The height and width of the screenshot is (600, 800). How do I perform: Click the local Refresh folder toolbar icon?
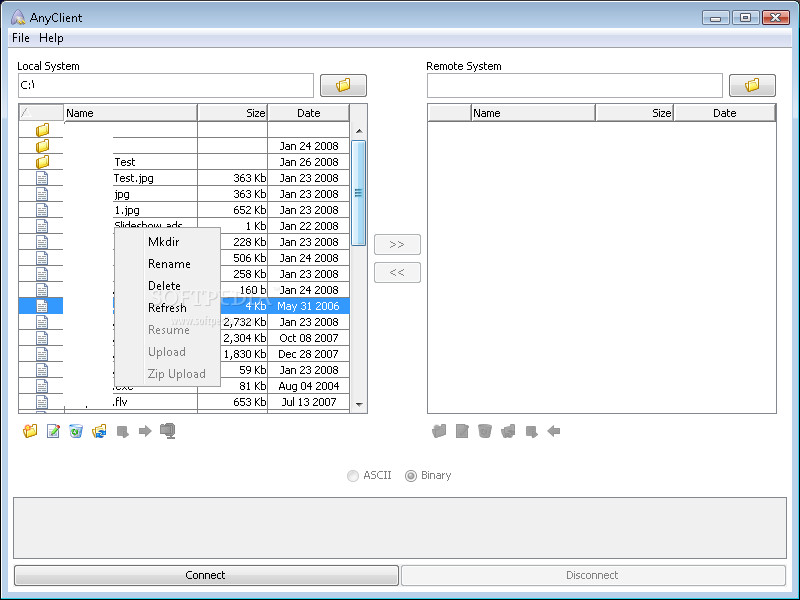99,431
